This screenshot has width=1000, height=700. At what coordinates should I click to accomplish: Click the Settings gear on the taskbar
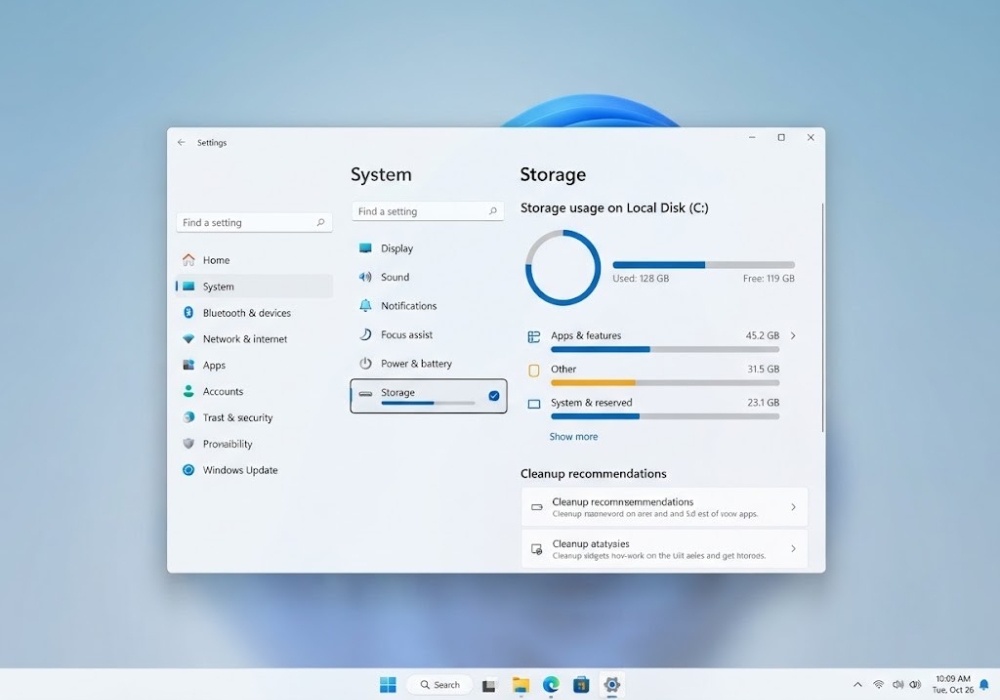pyautogui.click(x=612, y=685)
